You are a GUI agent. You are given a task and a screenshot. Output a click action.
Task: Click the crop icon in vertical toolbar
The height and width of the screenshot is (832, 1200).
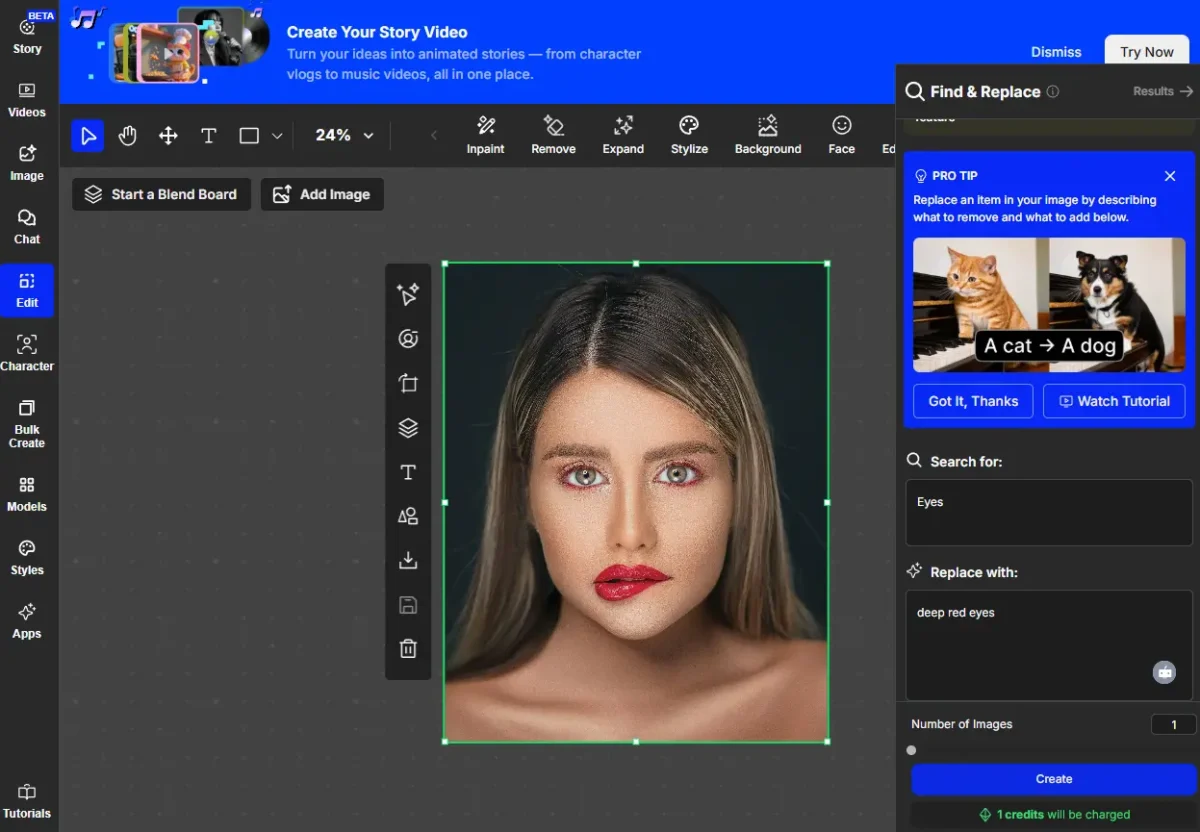[x=408, y=383]
